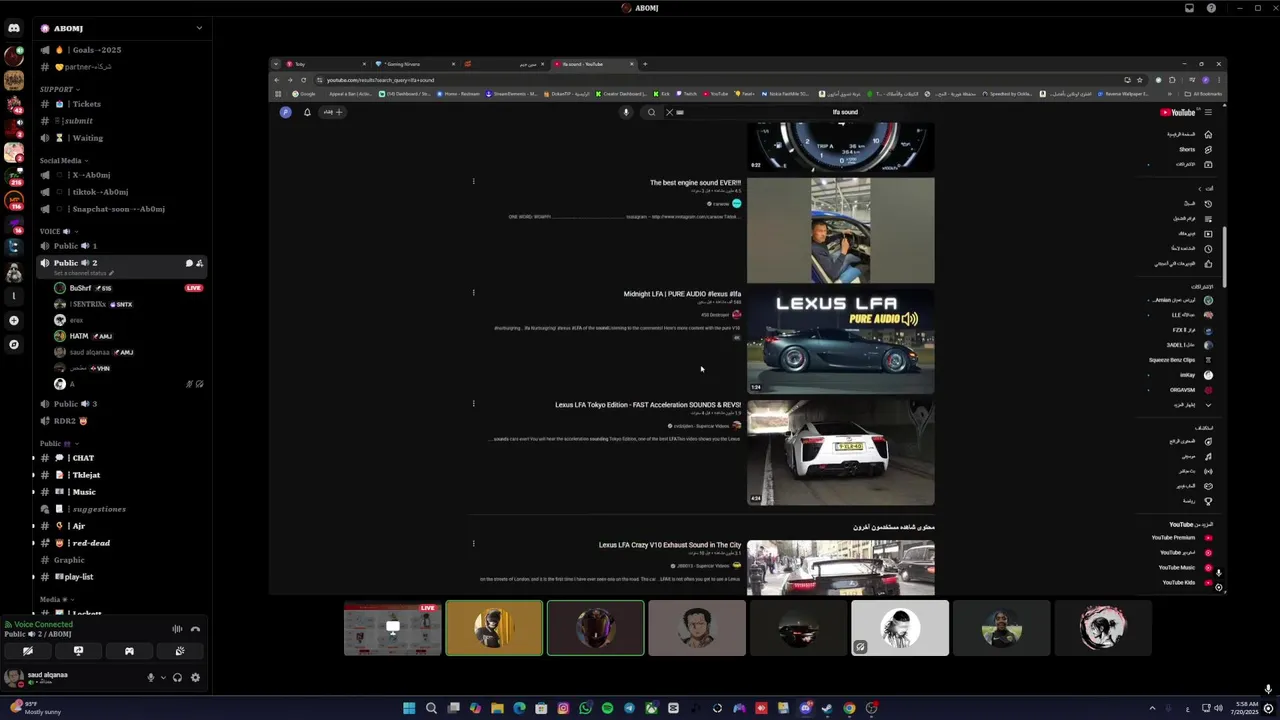Open the play-list channel

tap(120, 577)
